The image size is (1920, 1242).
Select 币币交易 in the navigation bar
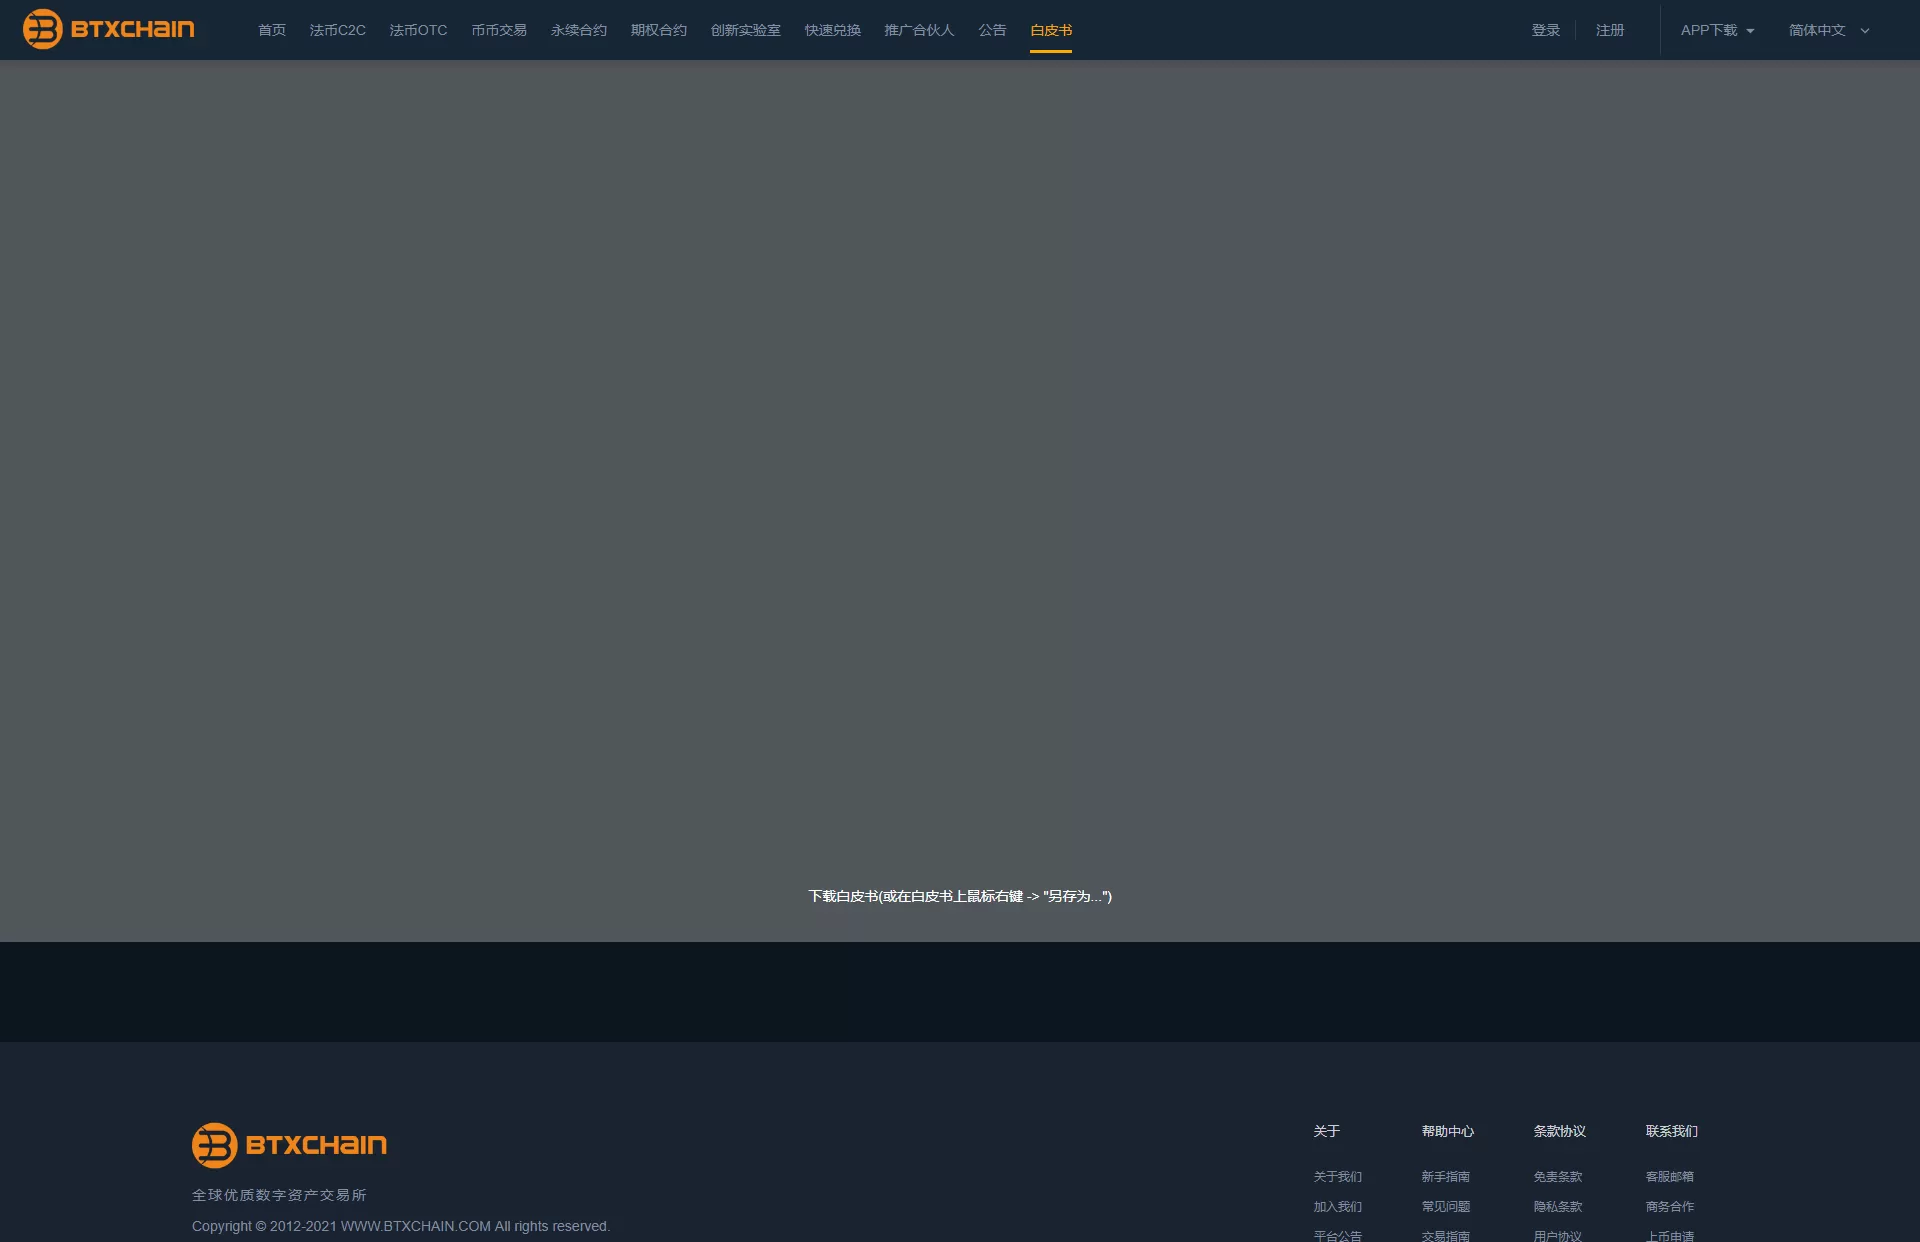tap(499, 30)
